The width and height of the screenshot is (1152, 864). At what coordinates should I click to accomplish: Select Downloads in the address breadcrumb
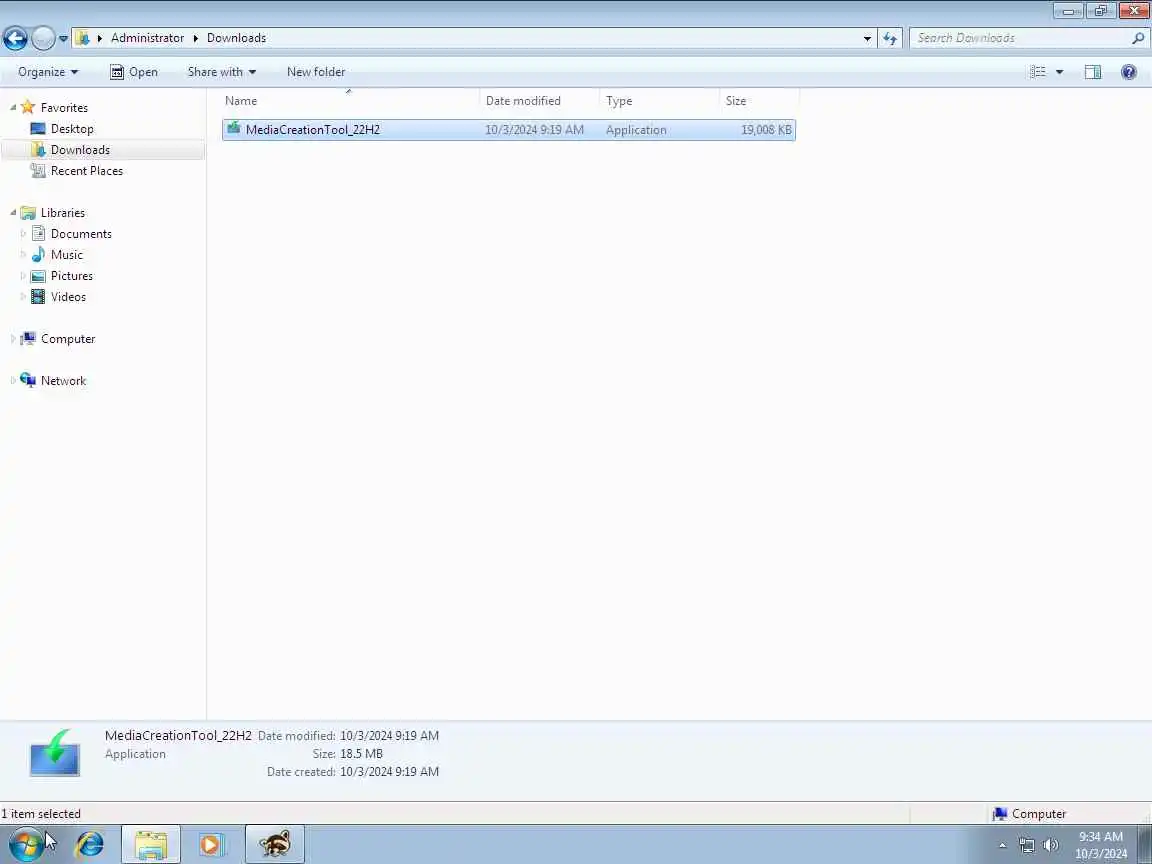[237, 38]
